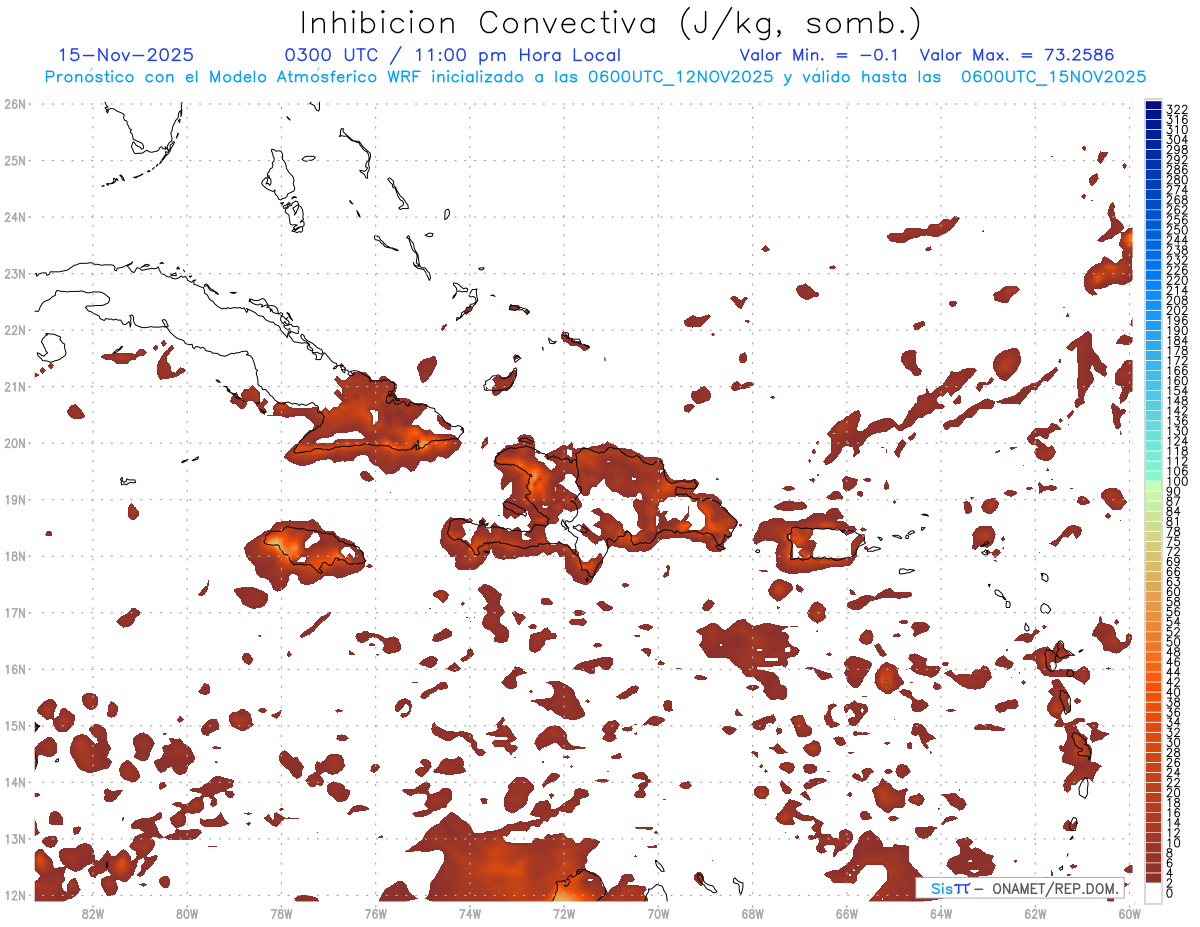1200x927 pixels.
Task: Click the 'SisPI - ONAMET/REP.DOM.' credit box
Action: coord(1021,888)
